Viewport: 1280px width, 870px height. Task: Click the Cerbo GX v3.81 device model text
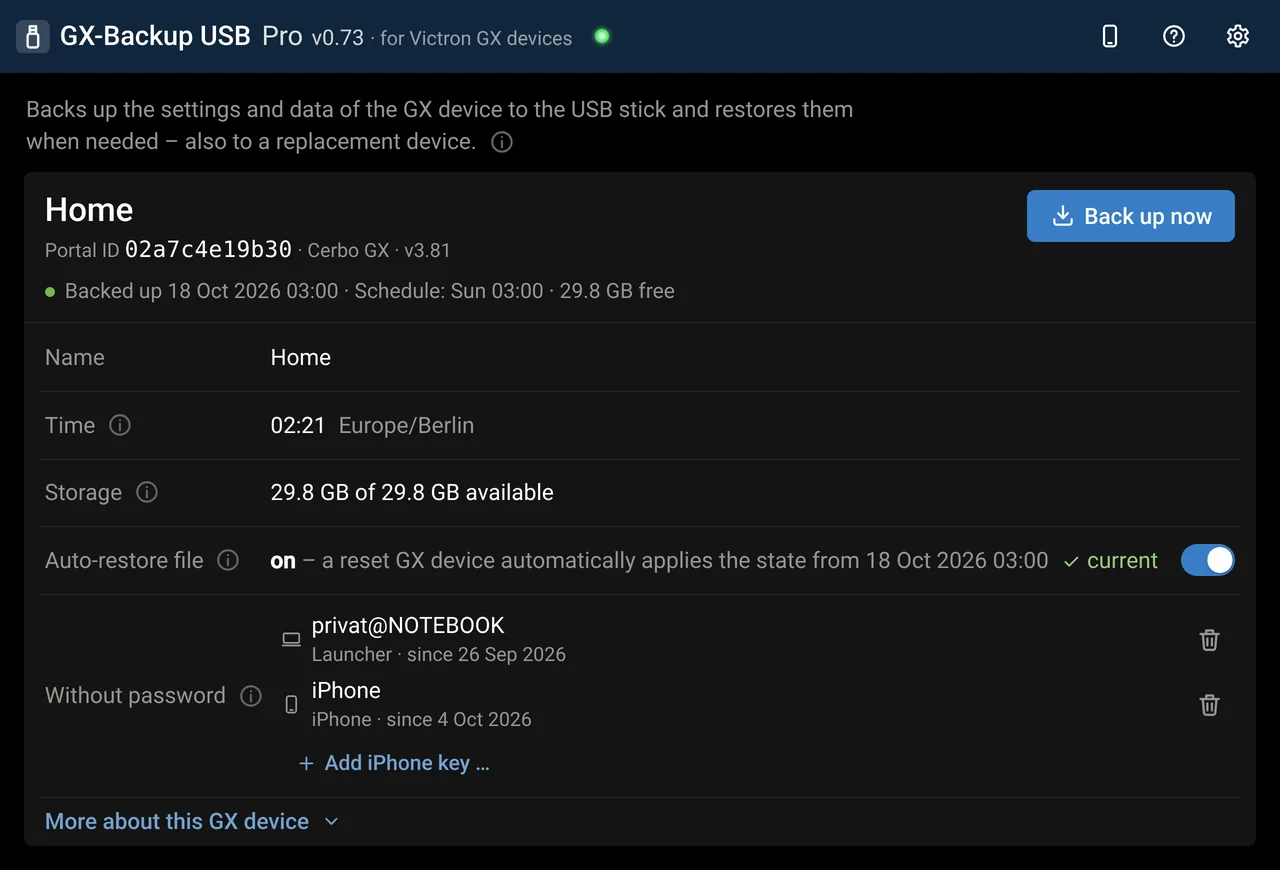tap(379, 250)
